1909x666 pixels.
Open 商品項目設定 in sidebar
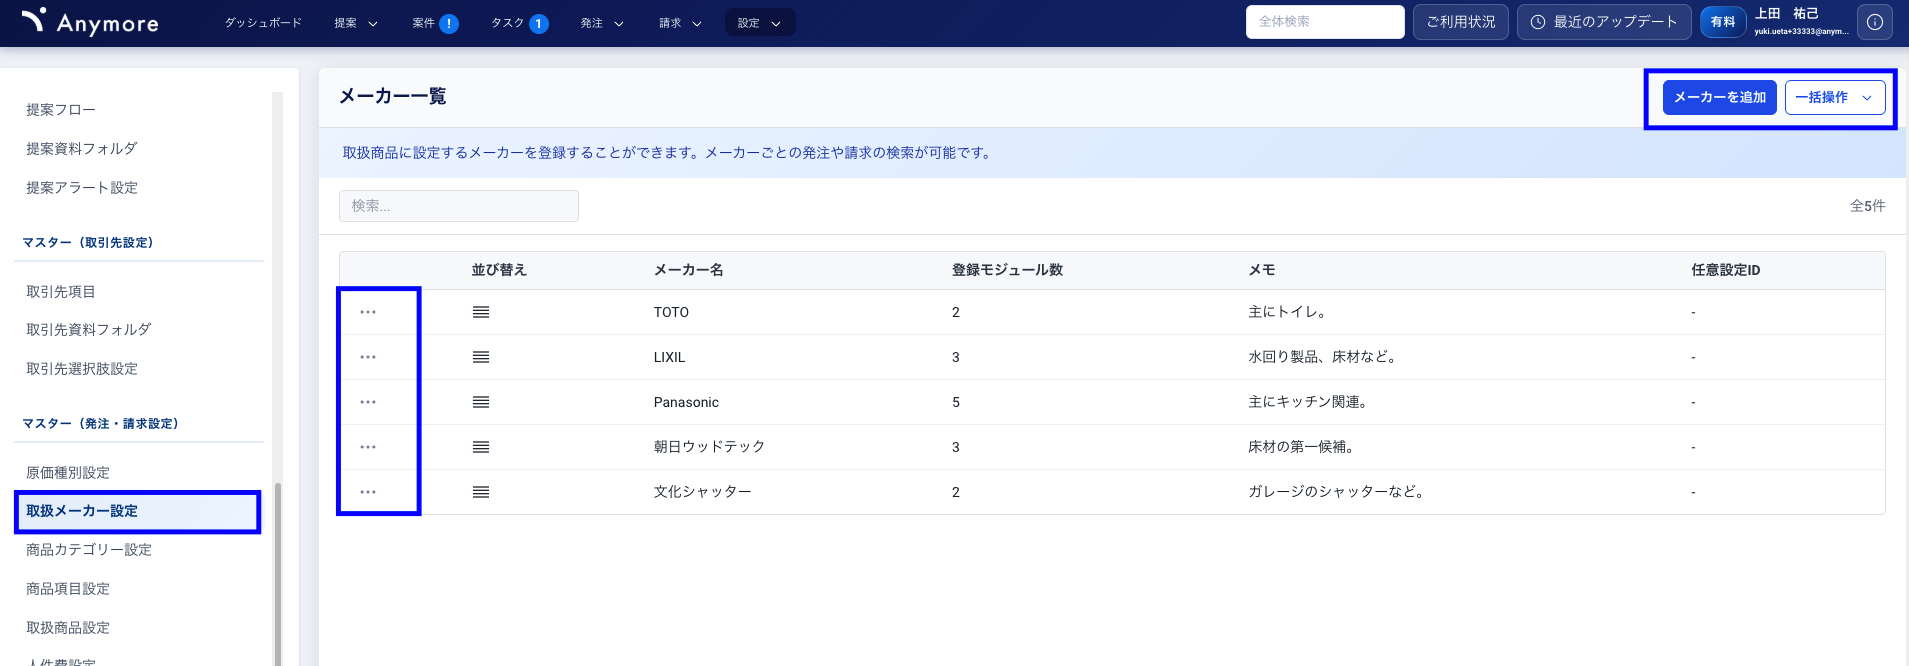tap(68, 589)
